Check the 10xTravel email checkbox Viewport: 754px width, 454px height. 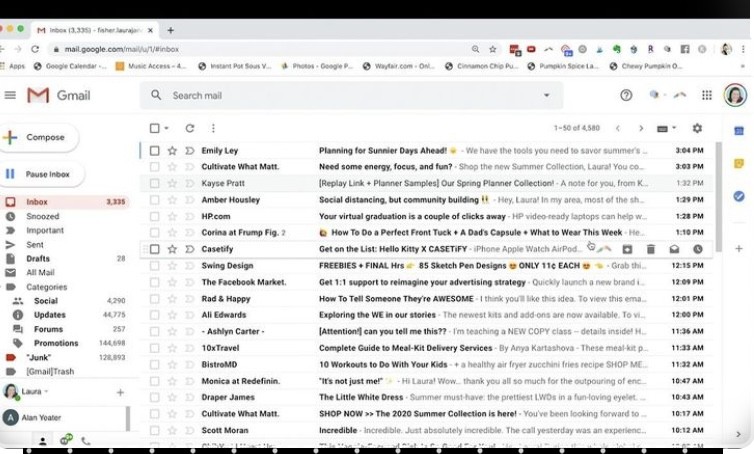click(154, 348)
